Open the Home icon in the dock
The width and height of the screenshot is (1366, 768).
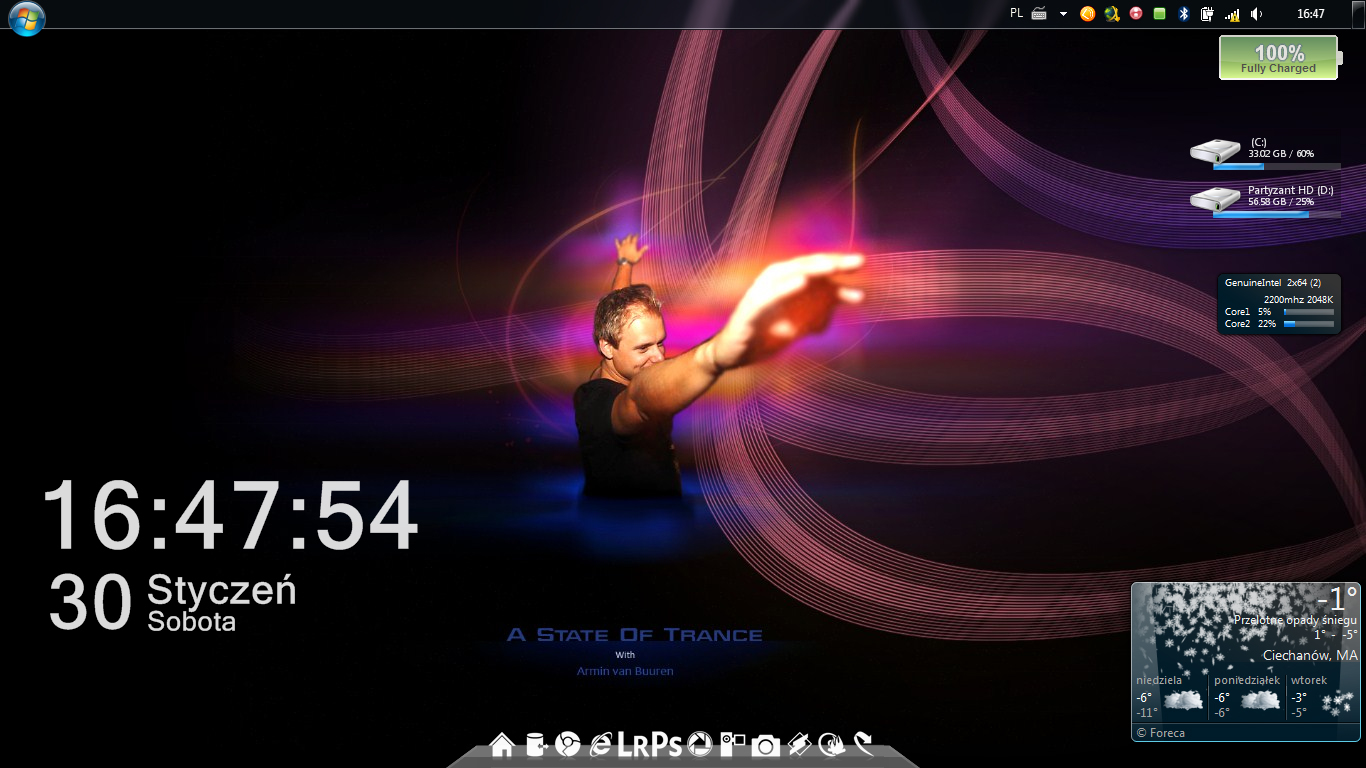point(502,744)
